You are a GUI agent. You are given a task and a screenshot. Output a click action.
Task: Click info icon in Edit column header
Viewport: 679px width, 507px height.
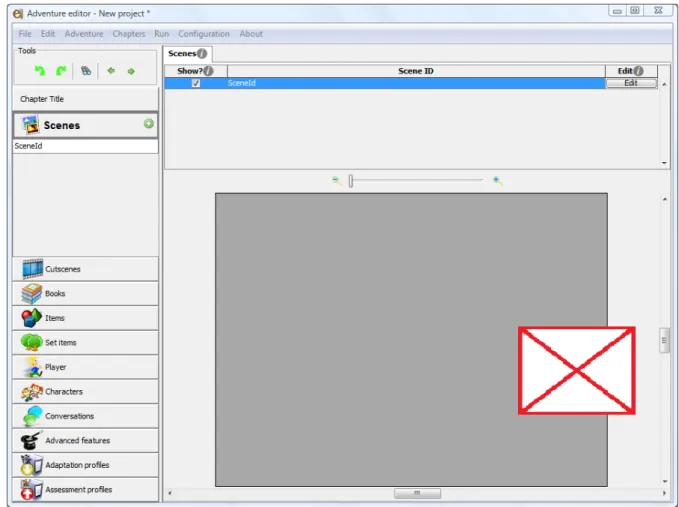(x=638, y=71)
